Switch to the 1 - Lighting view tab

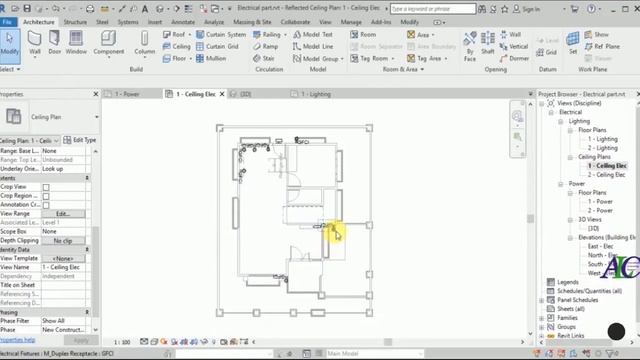(x=316, y=94)
